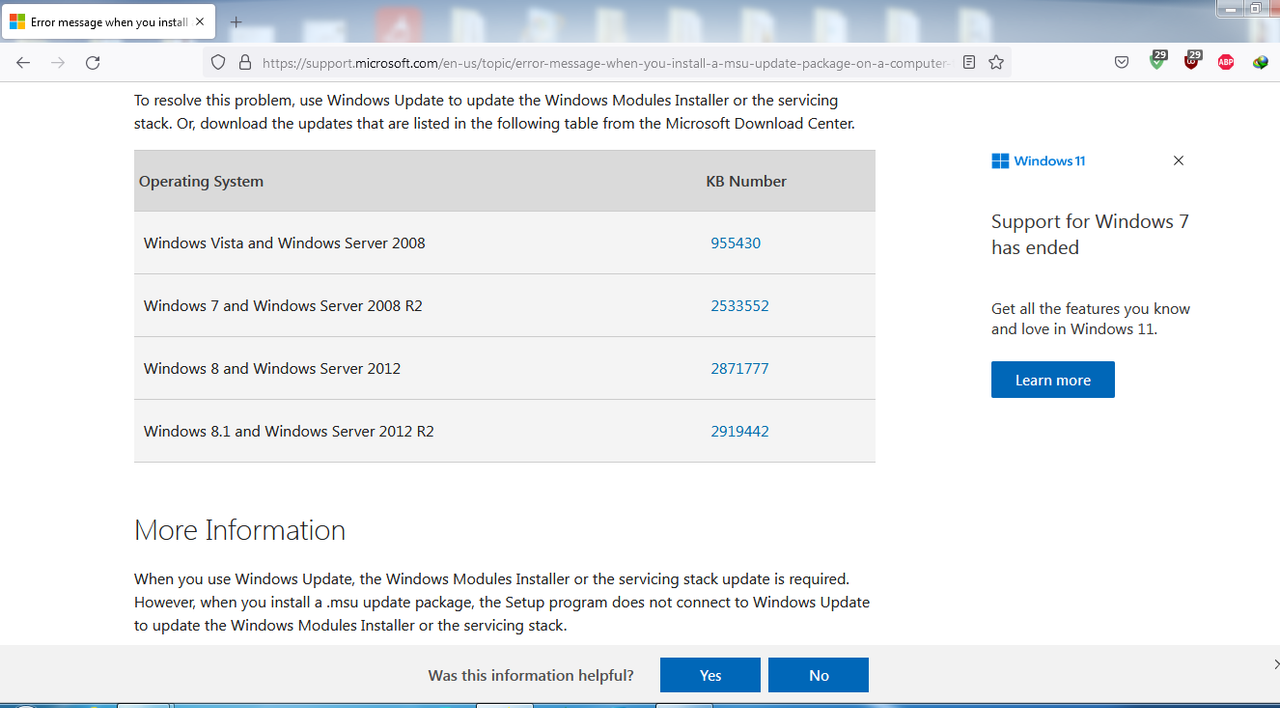Click the Learn more button
The image size is (1280, 708).
coord(1052,380)
